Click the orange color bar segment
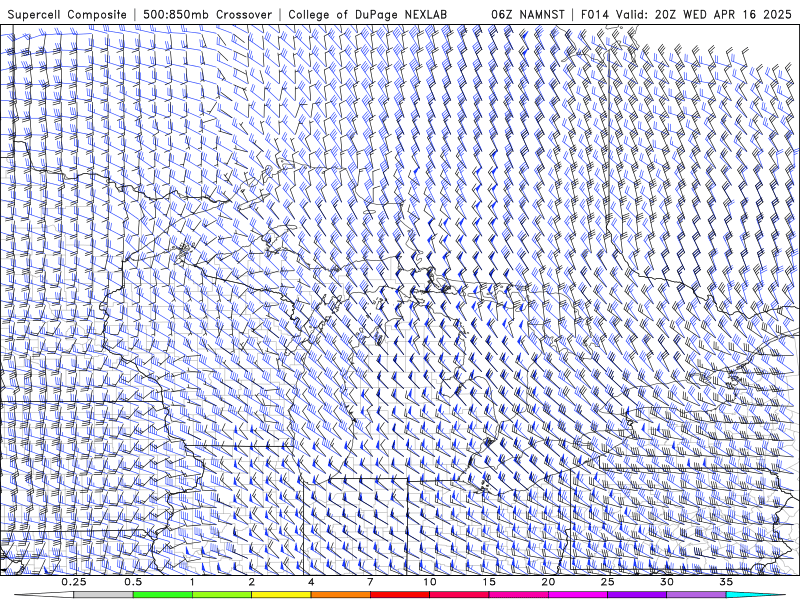The image size is (800, 600). click(x=340, y=595)
